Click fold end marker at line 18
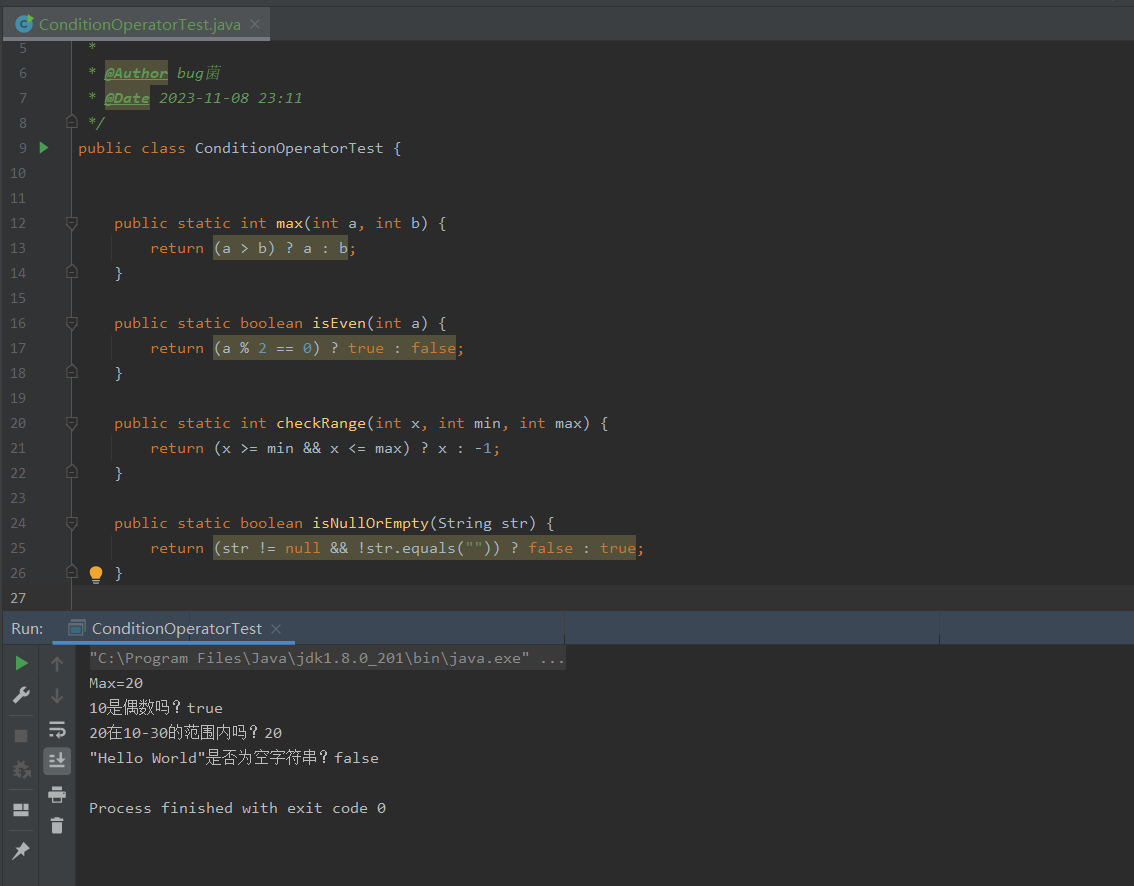 tap(72, 372)
